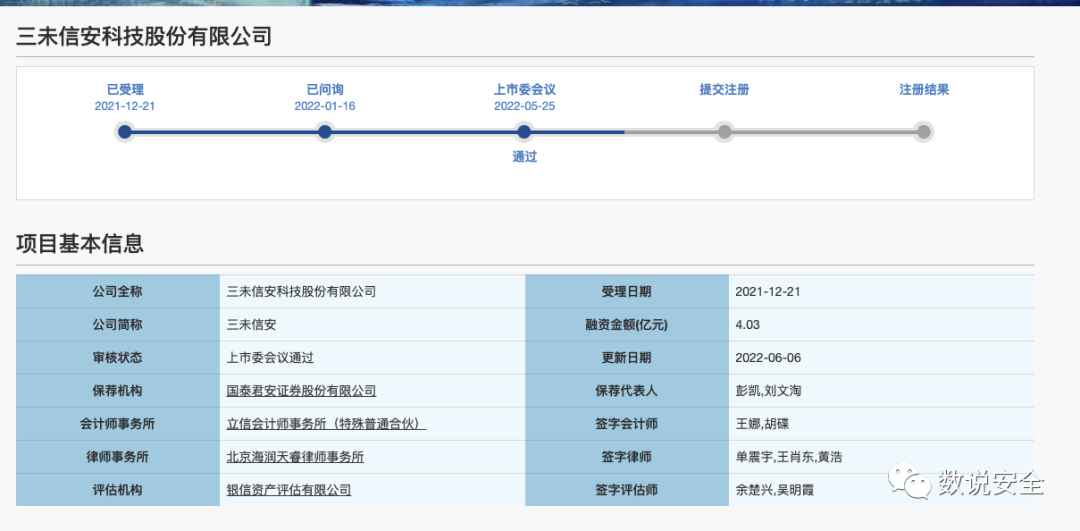1080x531 pixels.
Task: Click the 保荐机构 header cell
Action: click(118, 391)
